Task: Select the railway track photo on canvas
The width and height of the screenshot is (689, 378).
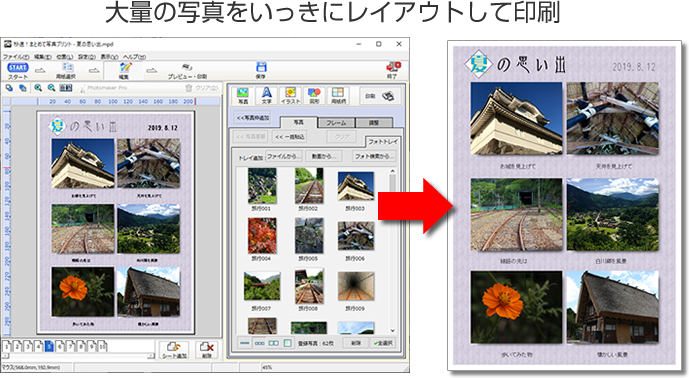Action: pos(83,229)
